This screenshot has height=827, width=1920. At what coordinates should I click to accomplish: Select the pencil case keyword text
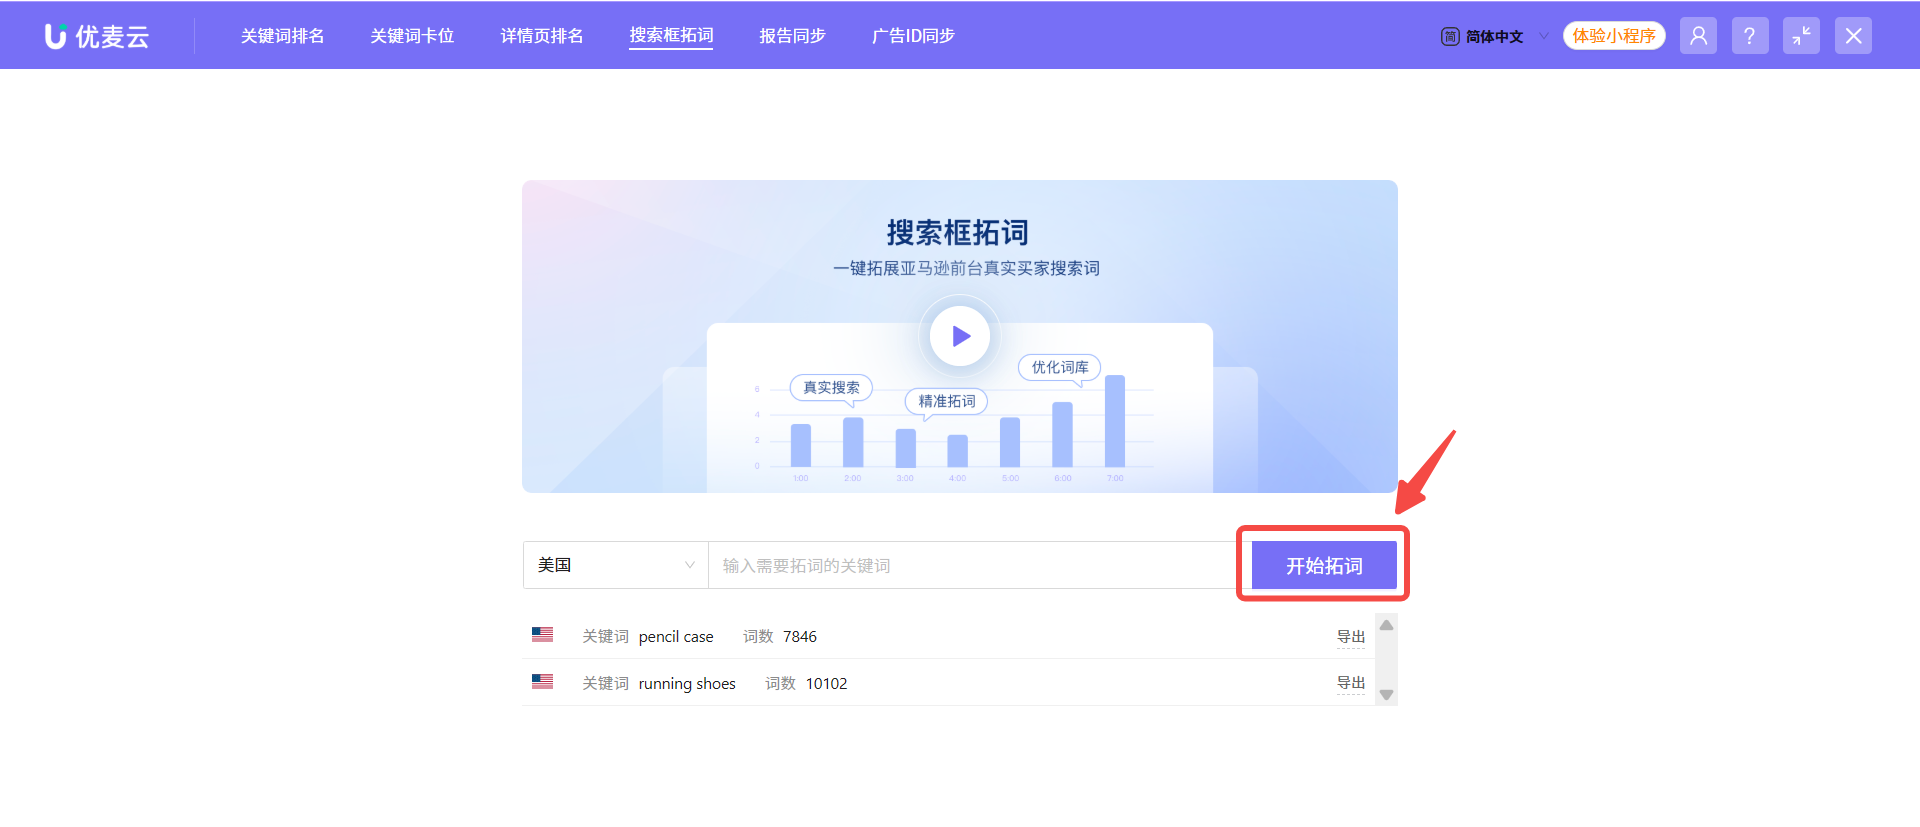point(676,636)
